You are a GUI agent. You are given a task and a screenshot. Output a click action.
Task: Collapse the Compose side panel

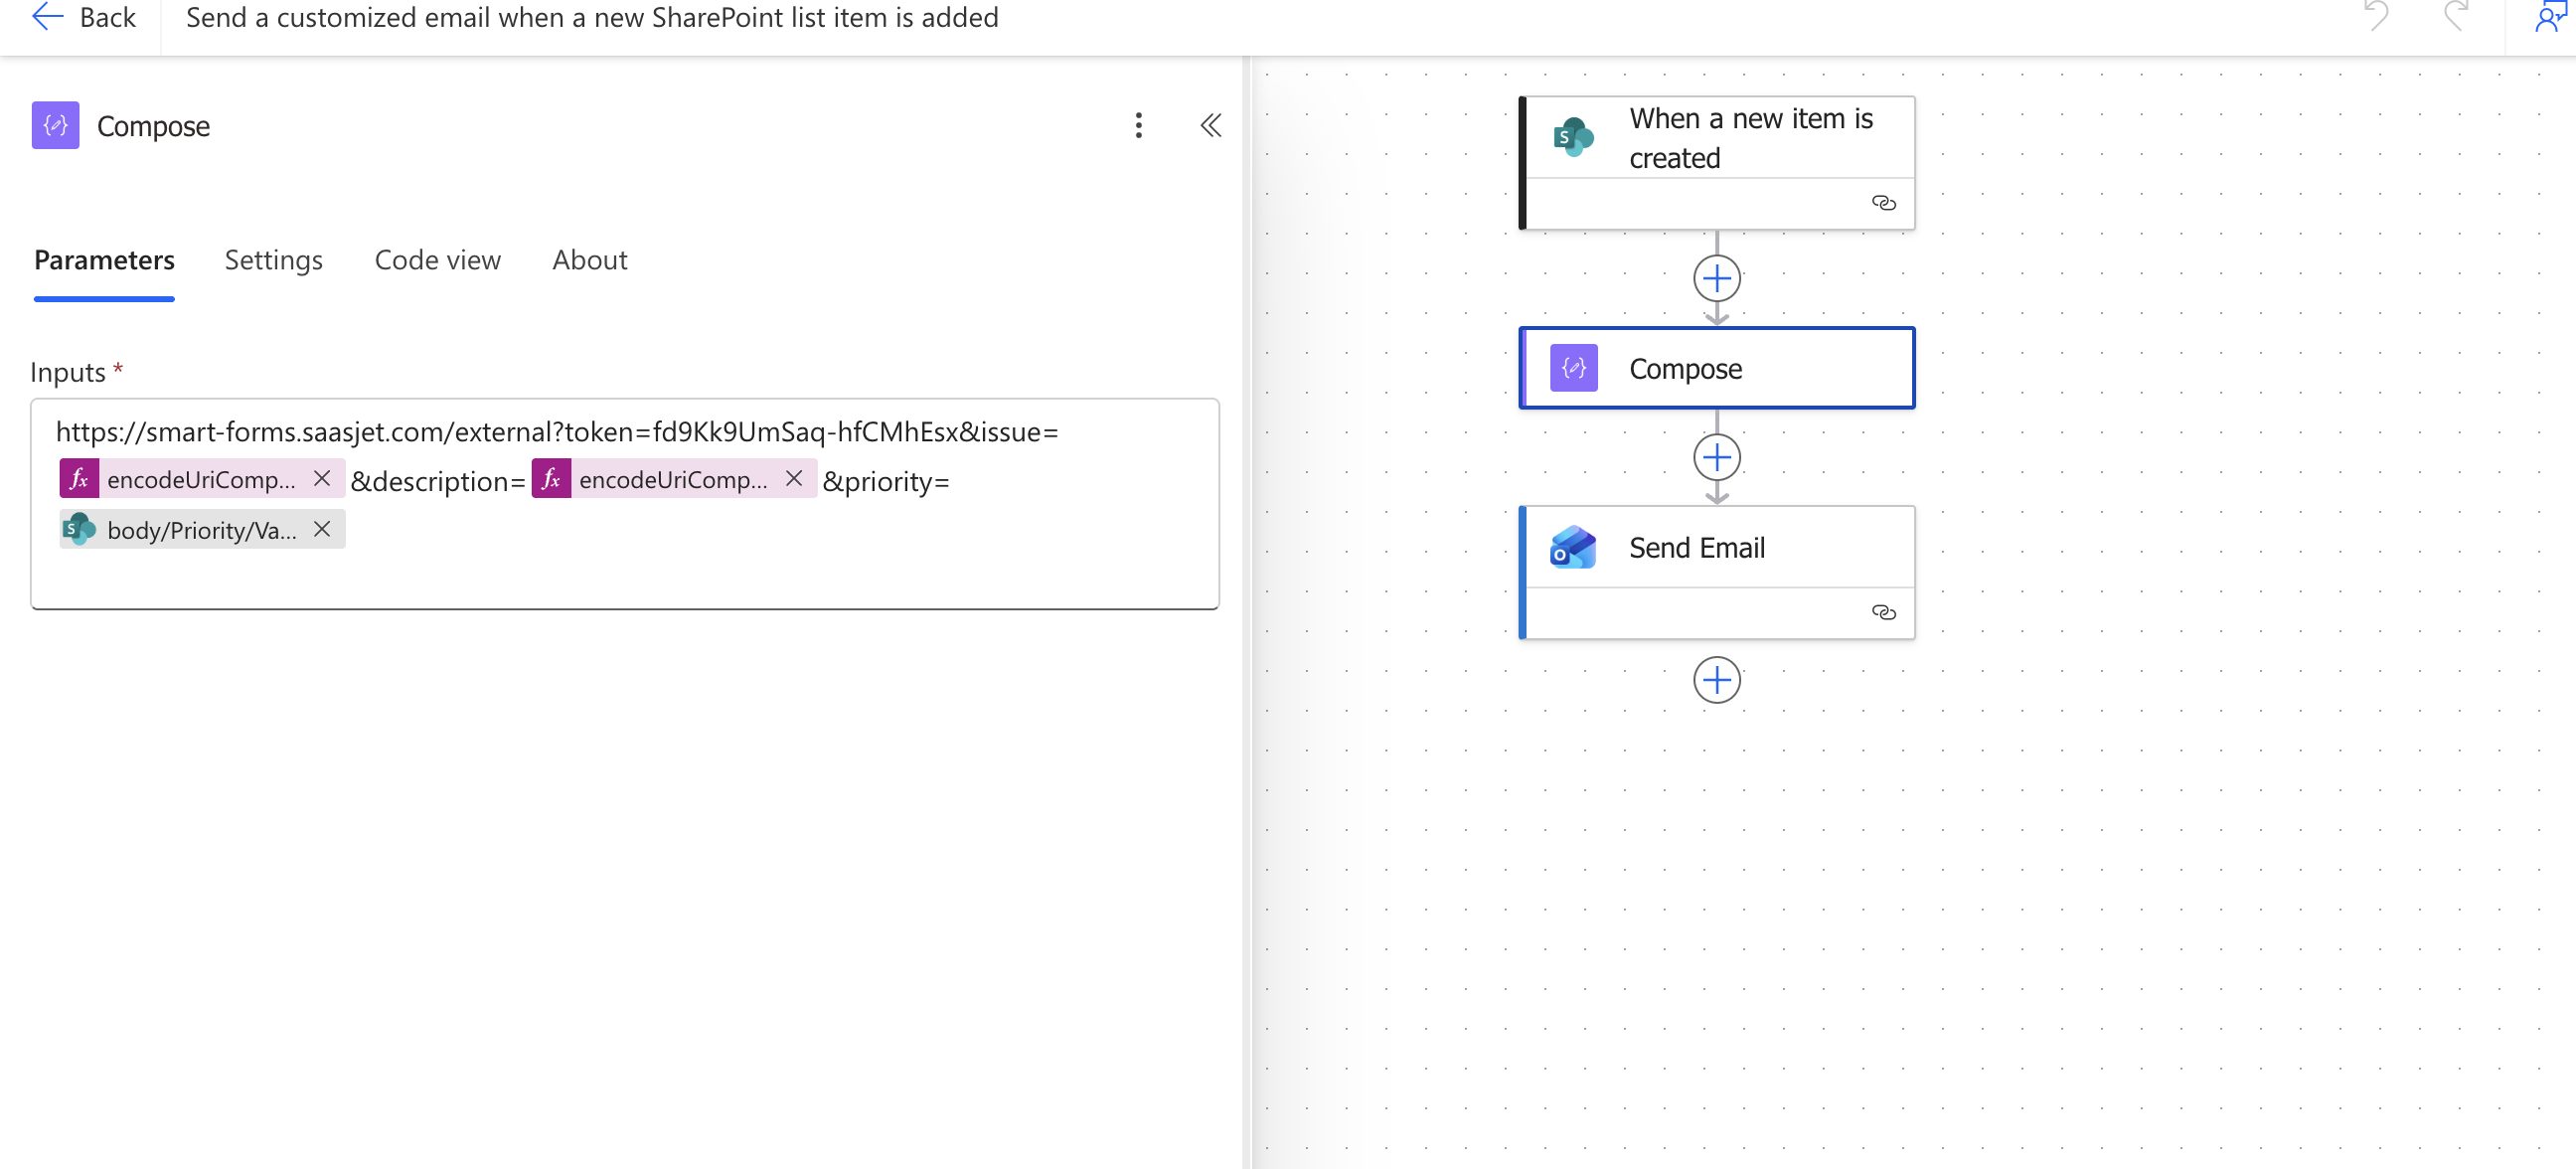point(1210,125)
